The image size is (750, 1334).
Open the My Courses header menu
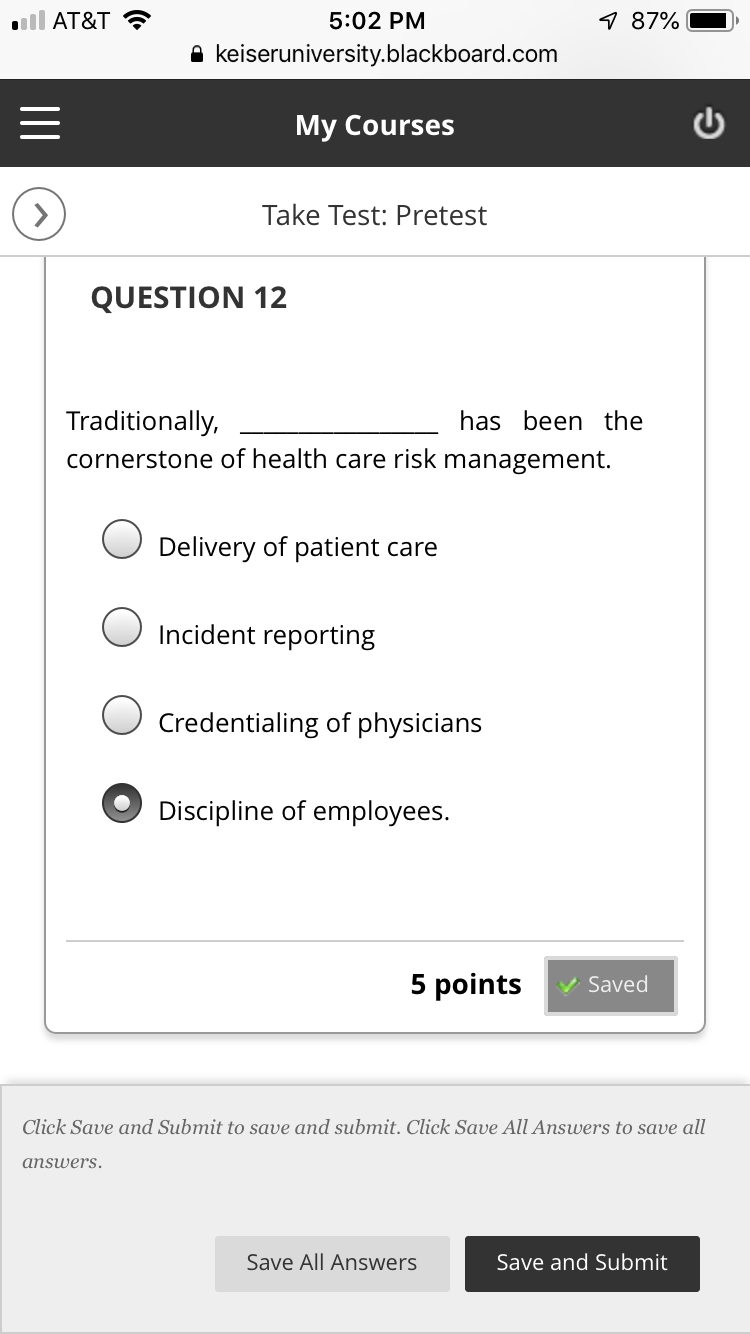[x=374, y=124]
